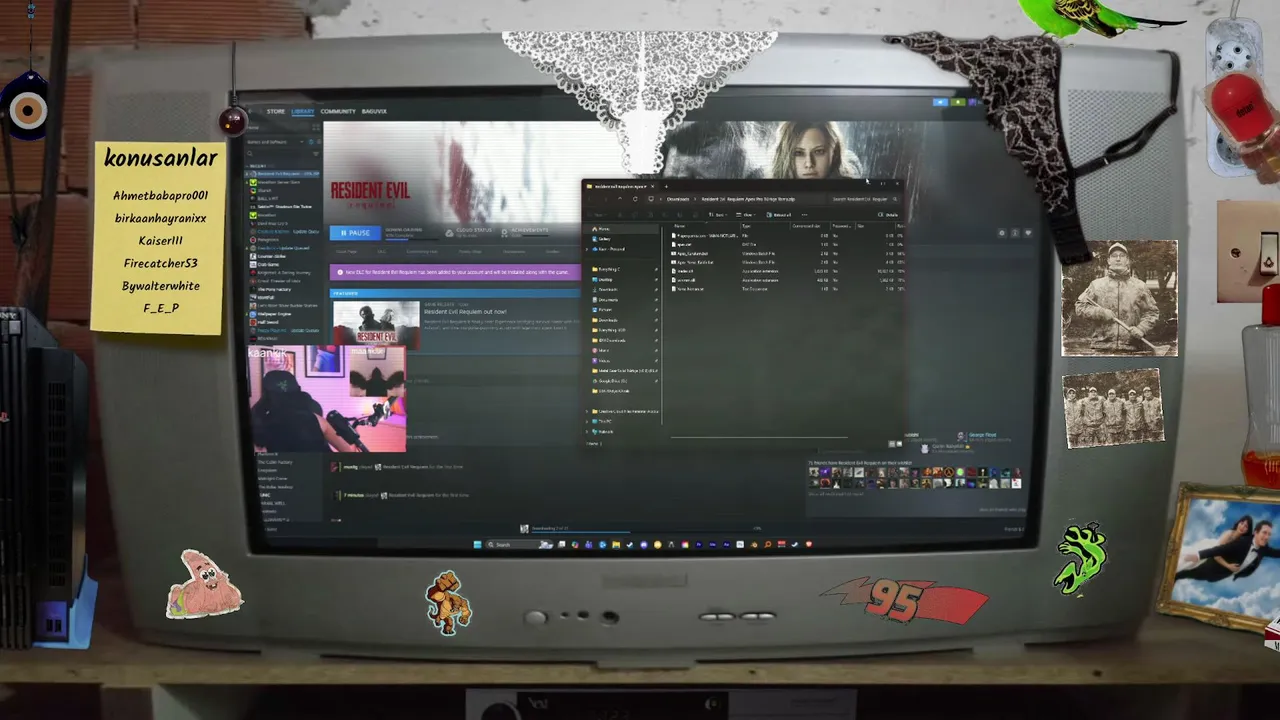
Task: Click Steam's back navigation arrow
Action: point(250,111)
